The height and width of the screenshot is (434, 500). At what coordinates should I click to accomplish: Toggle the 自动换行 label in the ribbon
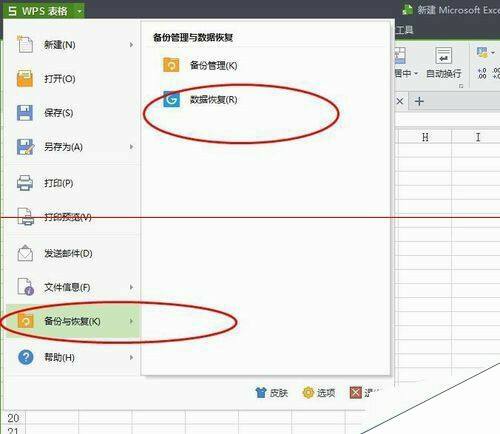444,74
